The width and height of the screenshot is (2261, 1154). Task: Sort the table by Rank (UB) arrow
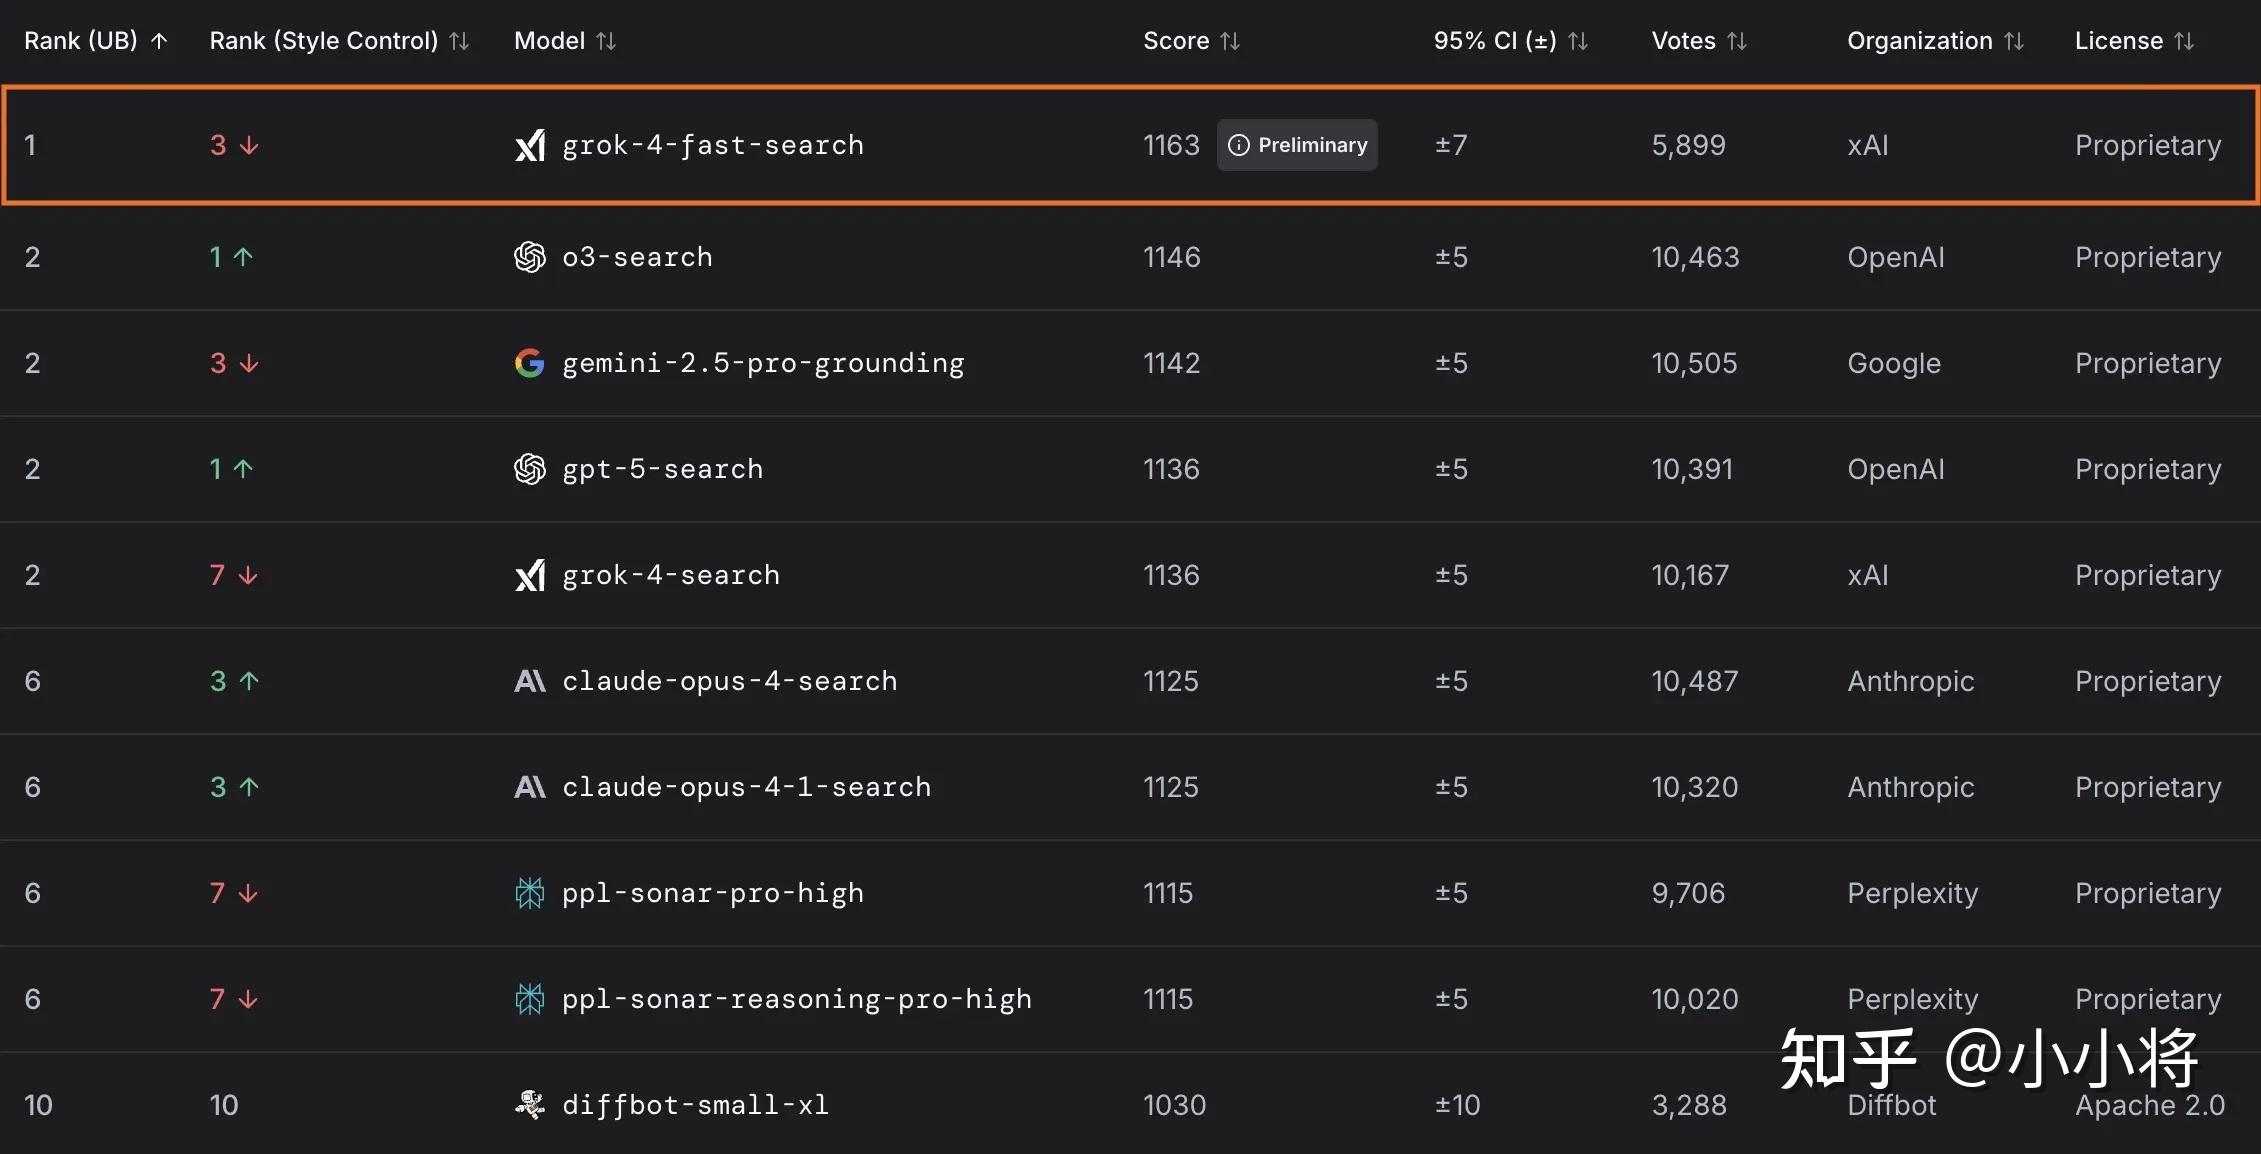(159, 41)
